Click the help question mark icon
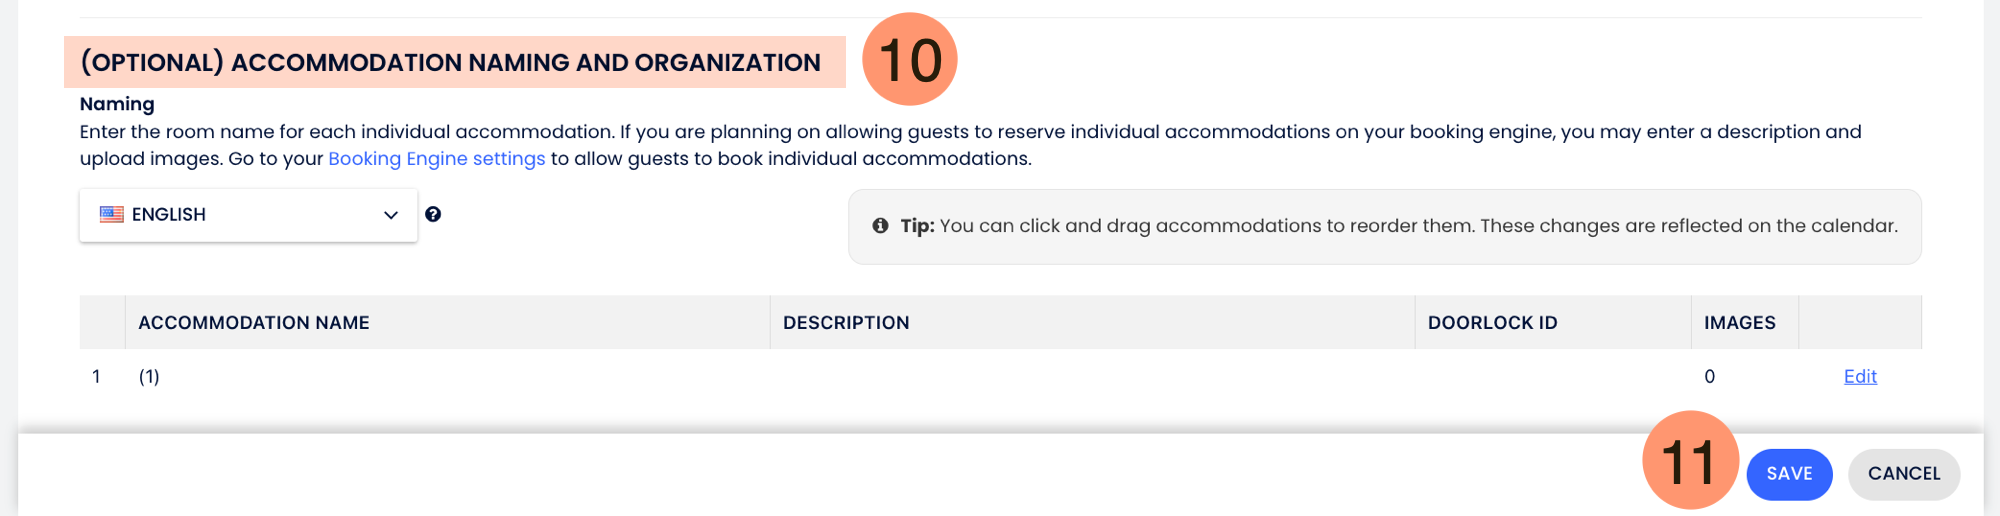Screen dimensions: 2000x516 433,214
